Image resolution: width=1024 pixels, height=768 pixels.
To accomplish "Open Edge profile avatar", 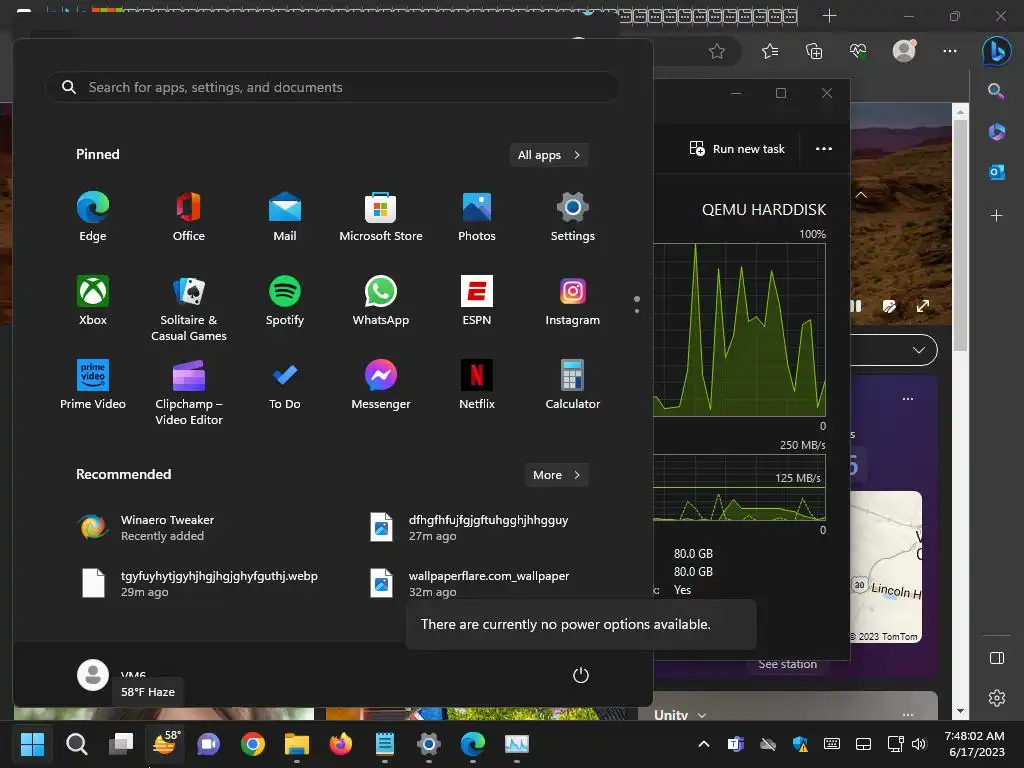I will point(904,51).
